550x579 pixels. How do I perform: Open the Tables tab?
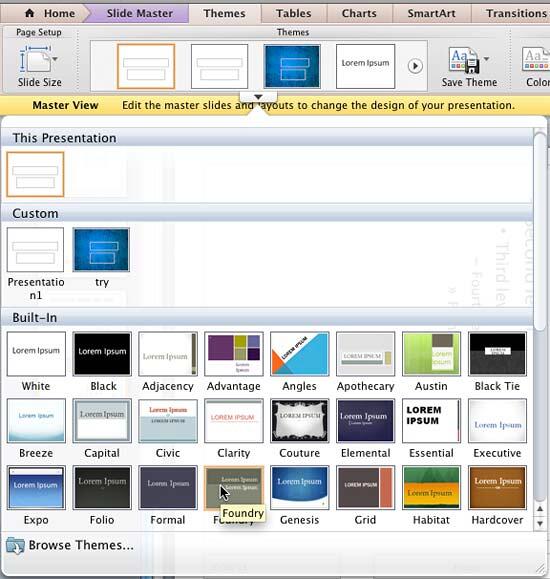click(294, 13)
